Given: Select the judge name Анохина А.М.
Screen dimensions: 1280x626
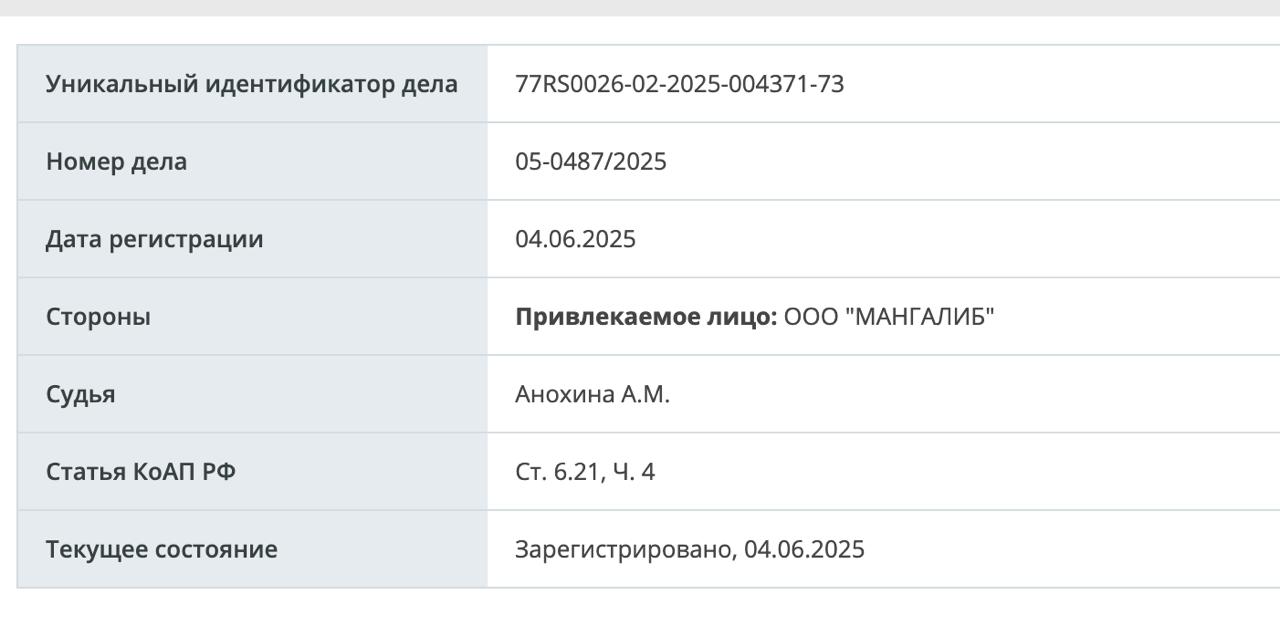Looking at the screenshot, I should [x=592, y=394].
